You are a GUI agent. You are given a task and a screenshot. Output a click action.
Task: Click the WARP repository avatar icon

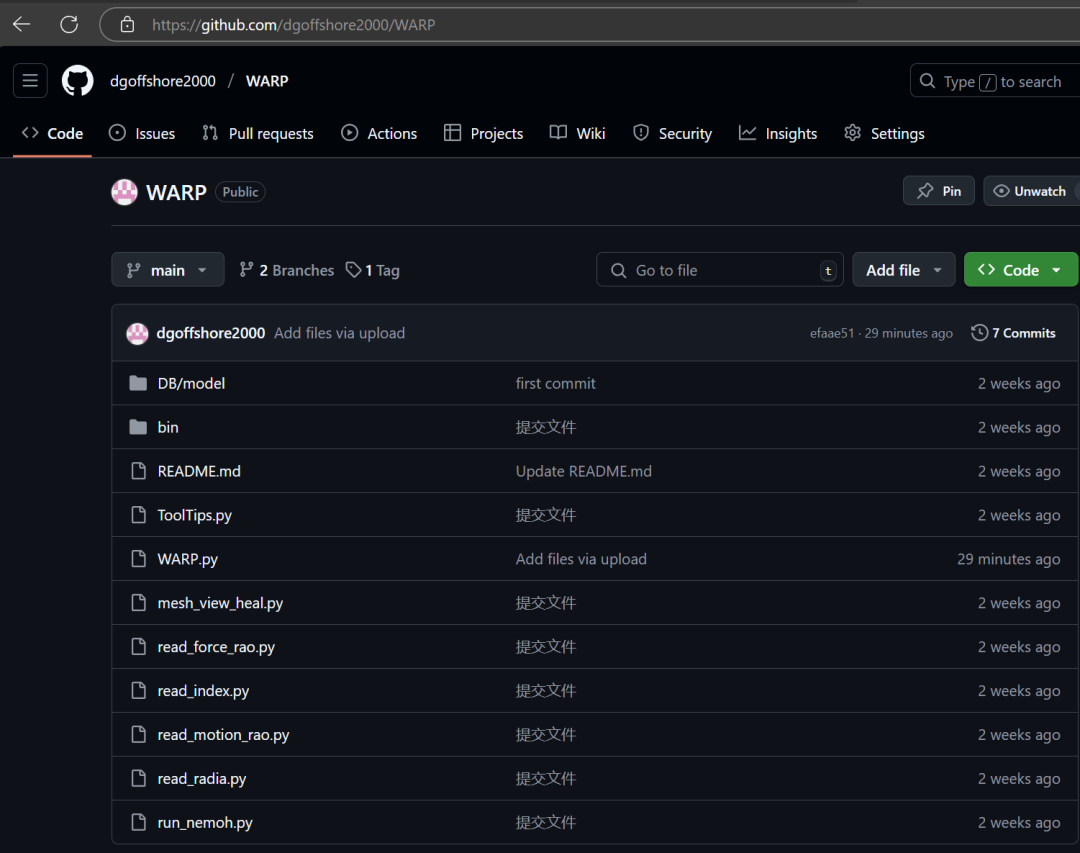[124, 192]
